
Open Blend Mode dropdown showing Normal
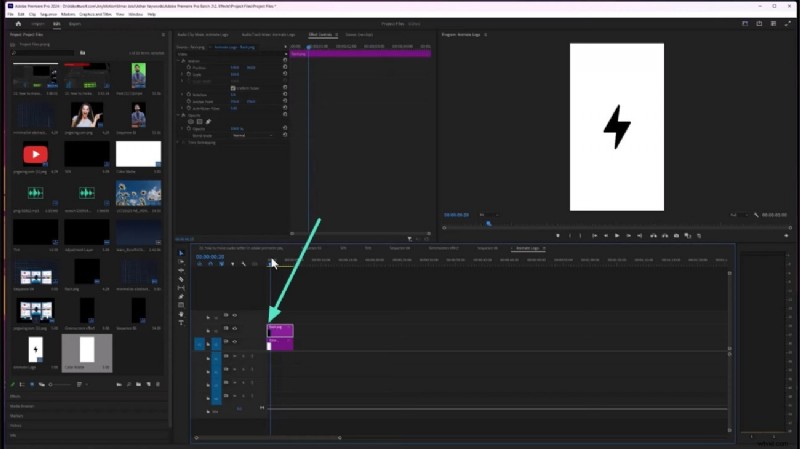[x=253, y=136]
